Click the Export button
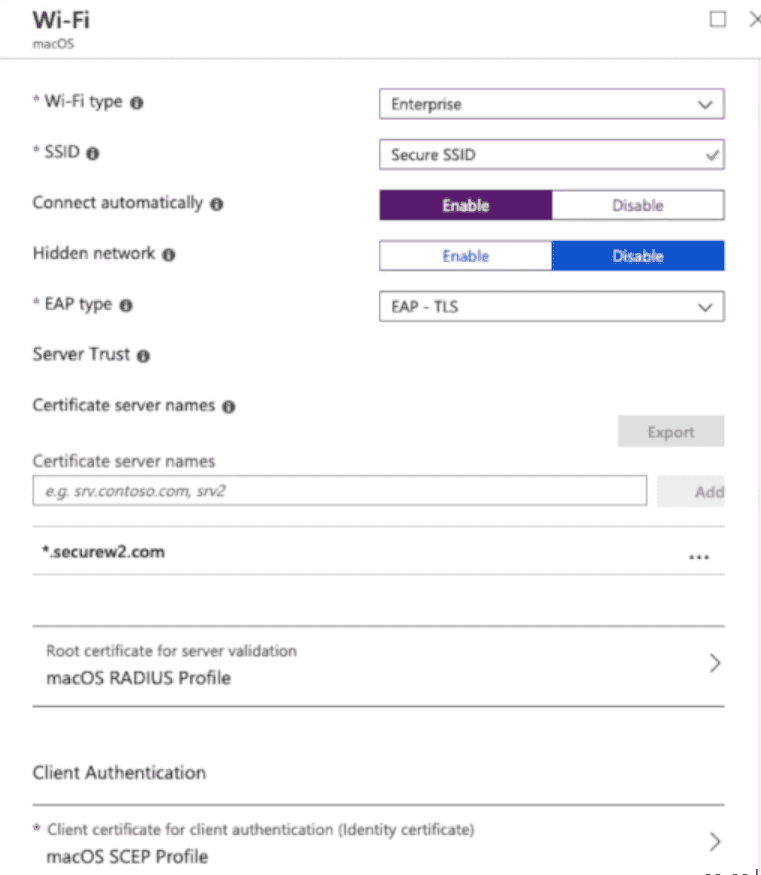The width and height of the screenshot is (761, 875). click(671, 431)
